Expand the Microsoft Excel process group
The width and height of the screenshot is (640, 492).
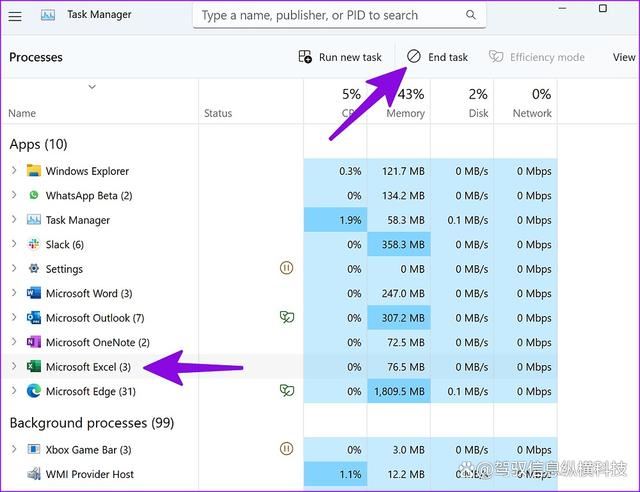14,366
